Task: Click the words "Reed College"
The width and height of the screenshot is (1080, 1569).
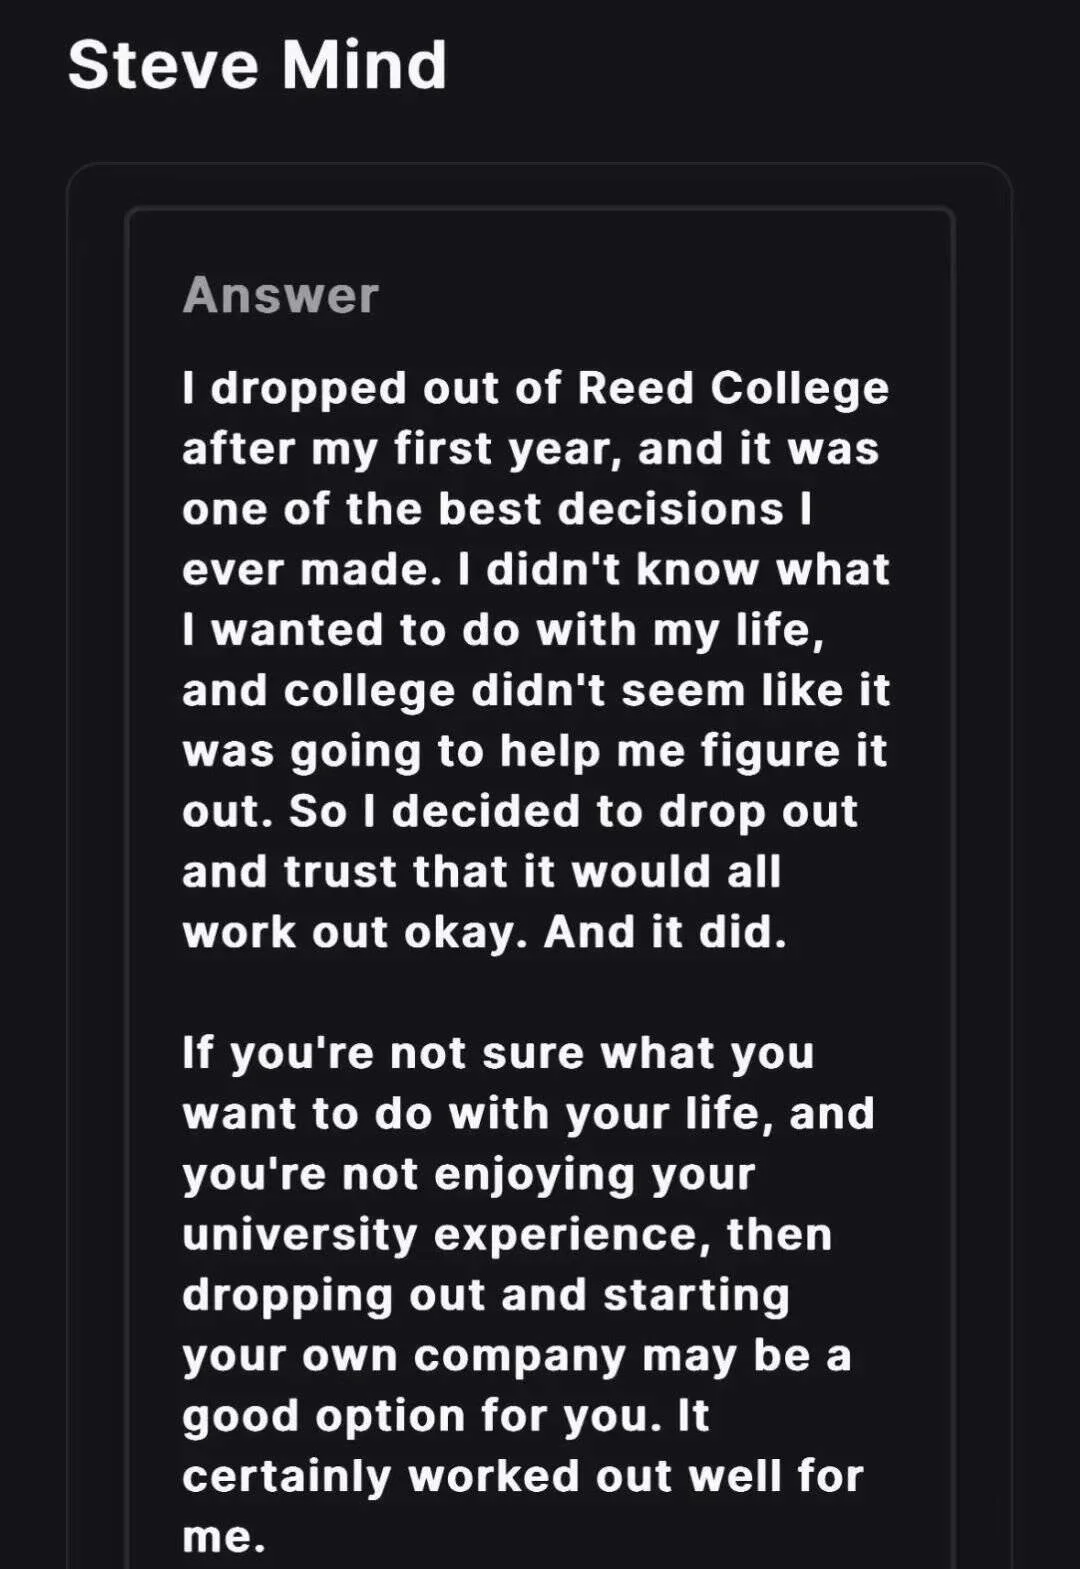Action: (x=733, y=388)
